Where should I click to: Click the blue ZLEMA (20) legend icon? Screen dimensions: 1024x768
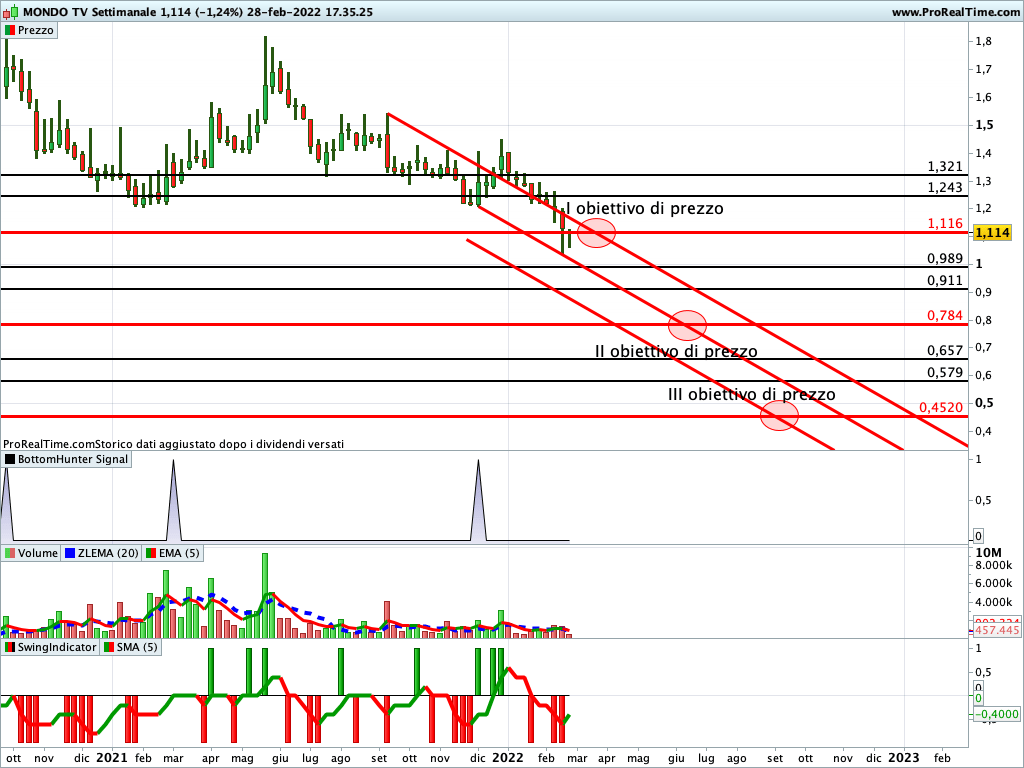point(70,553)
